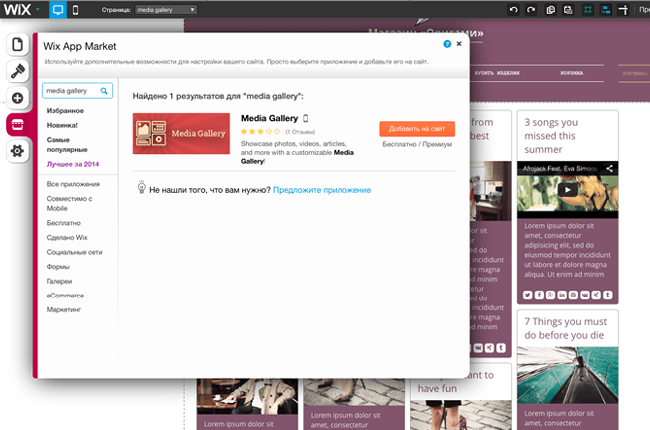Click the Tumblr share icon under video card
650x430 pixels.
tap(607, 295)
